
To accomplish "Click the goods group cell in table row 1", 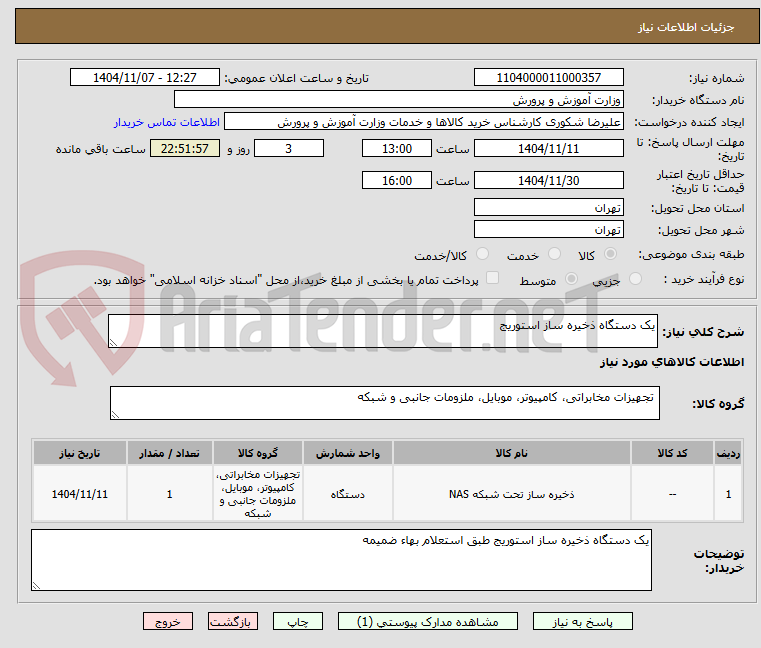I will point(258,494).
